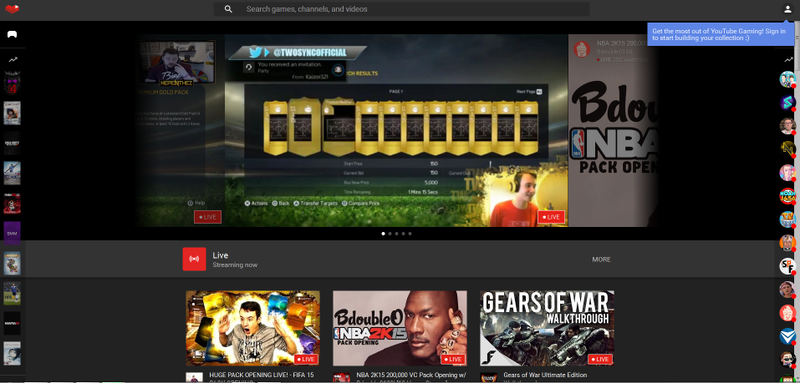800x383 pixels.
Task: Select the trending arrow in right sidebar
Action: (788, 60)
